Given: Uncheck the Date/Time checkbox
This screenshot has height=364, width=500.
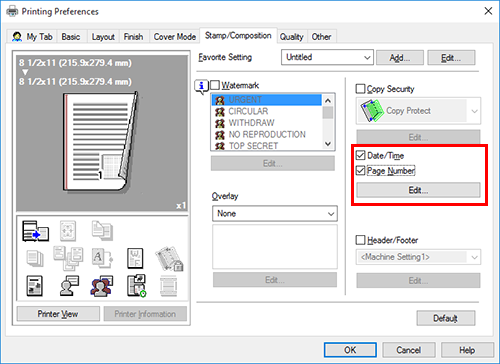Looking at the screenshot, I should (360, 155).
